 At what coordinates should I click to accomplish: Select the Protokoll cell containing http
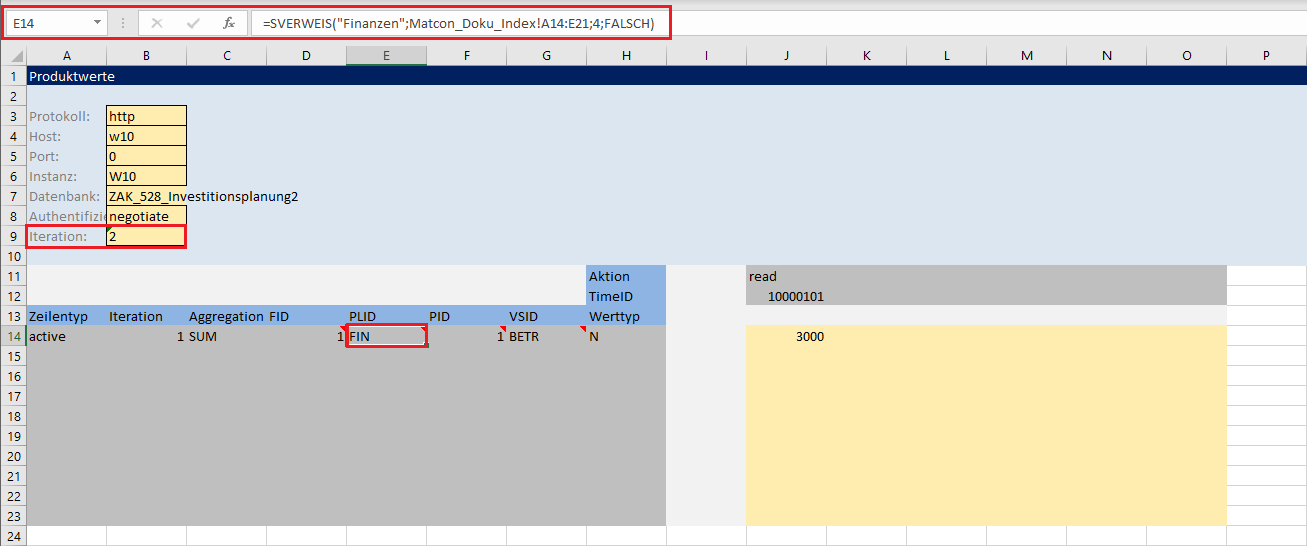tap(146, 117)
